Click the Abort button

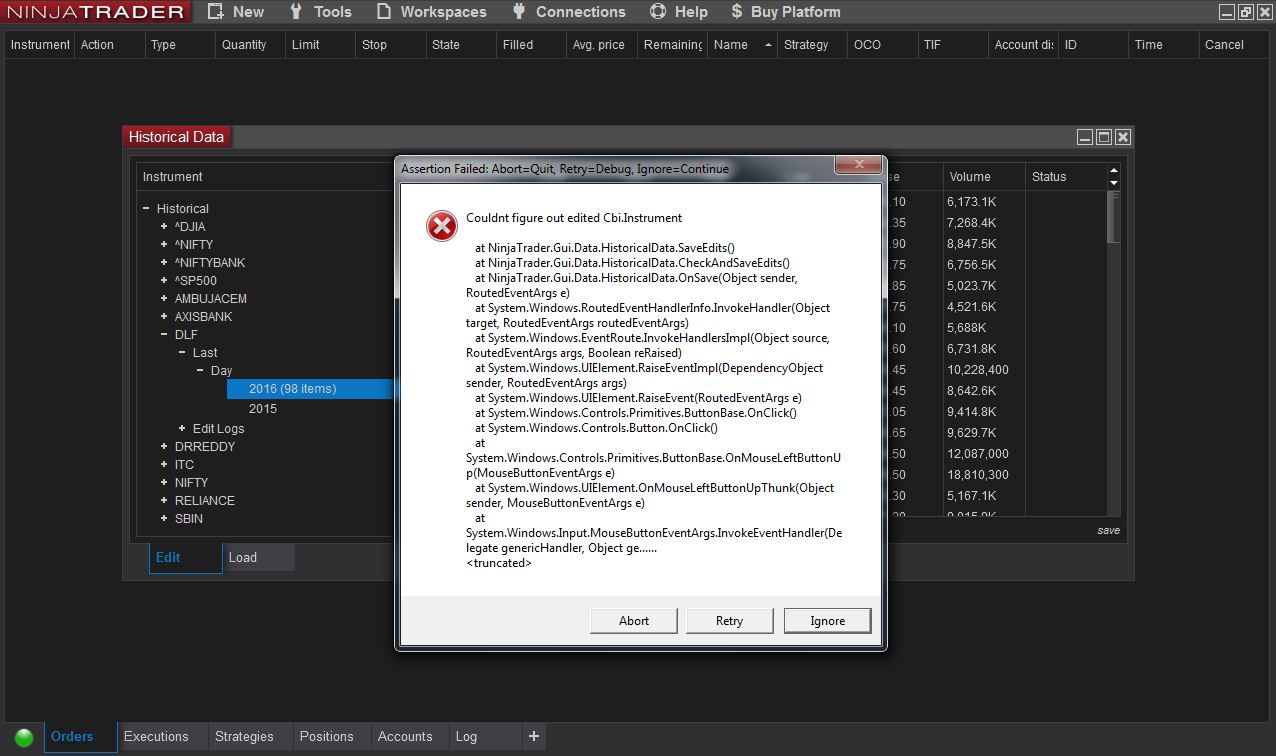[634, 621]
